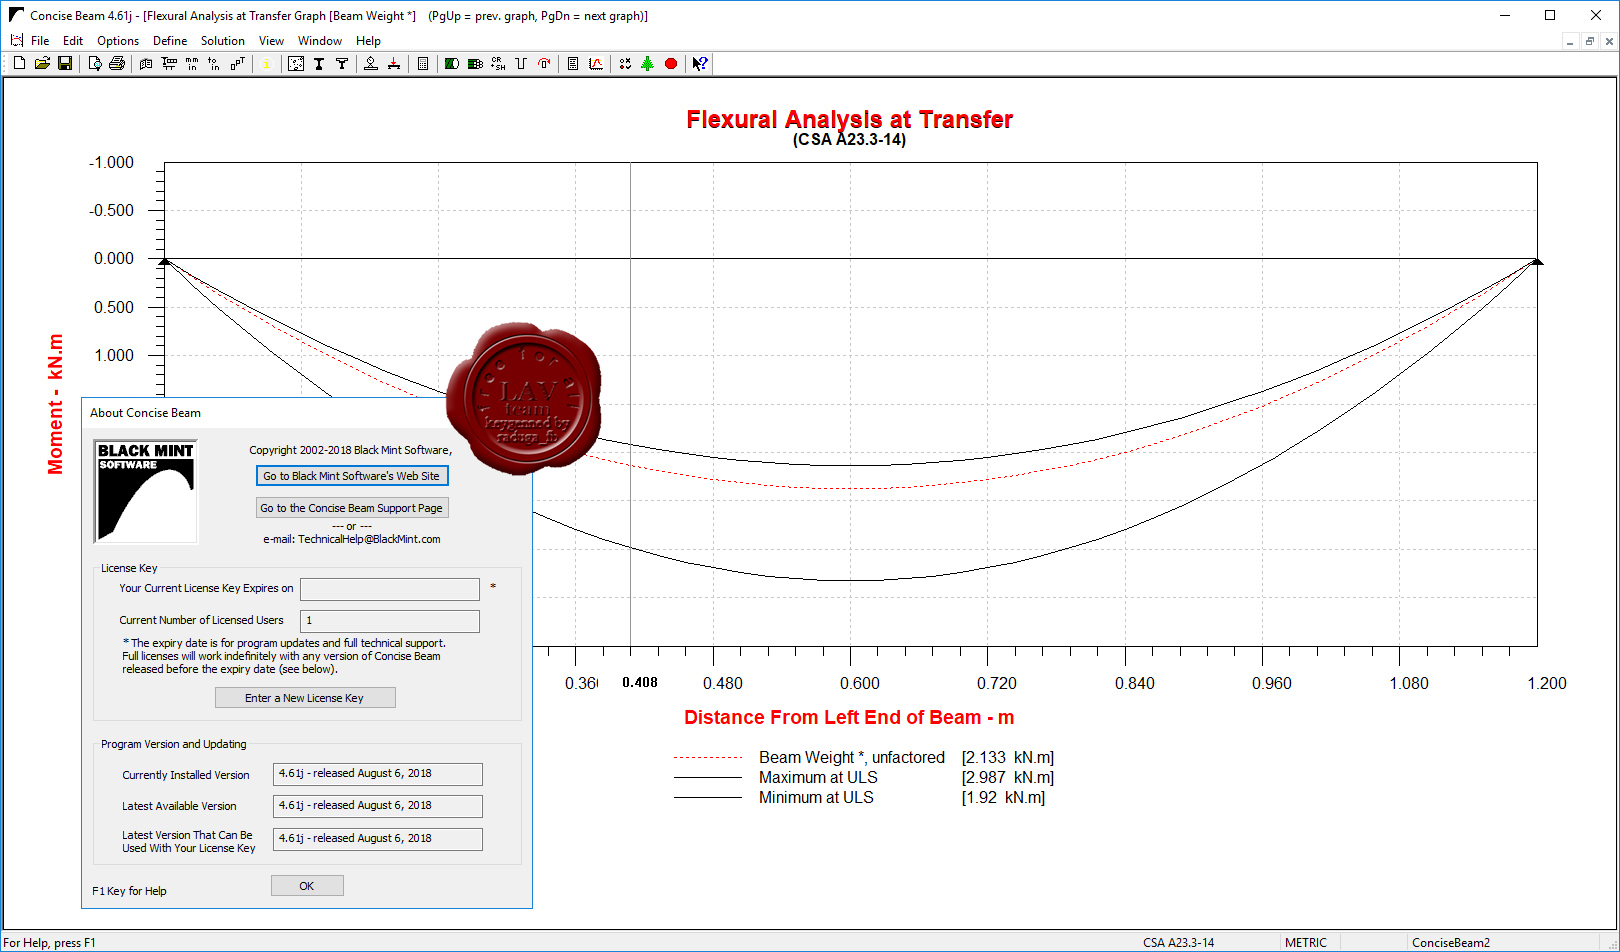Click the 'Minimum at ULS' legend entry
This screenshot has height=952, width=1620.
[x=816, y=797]
